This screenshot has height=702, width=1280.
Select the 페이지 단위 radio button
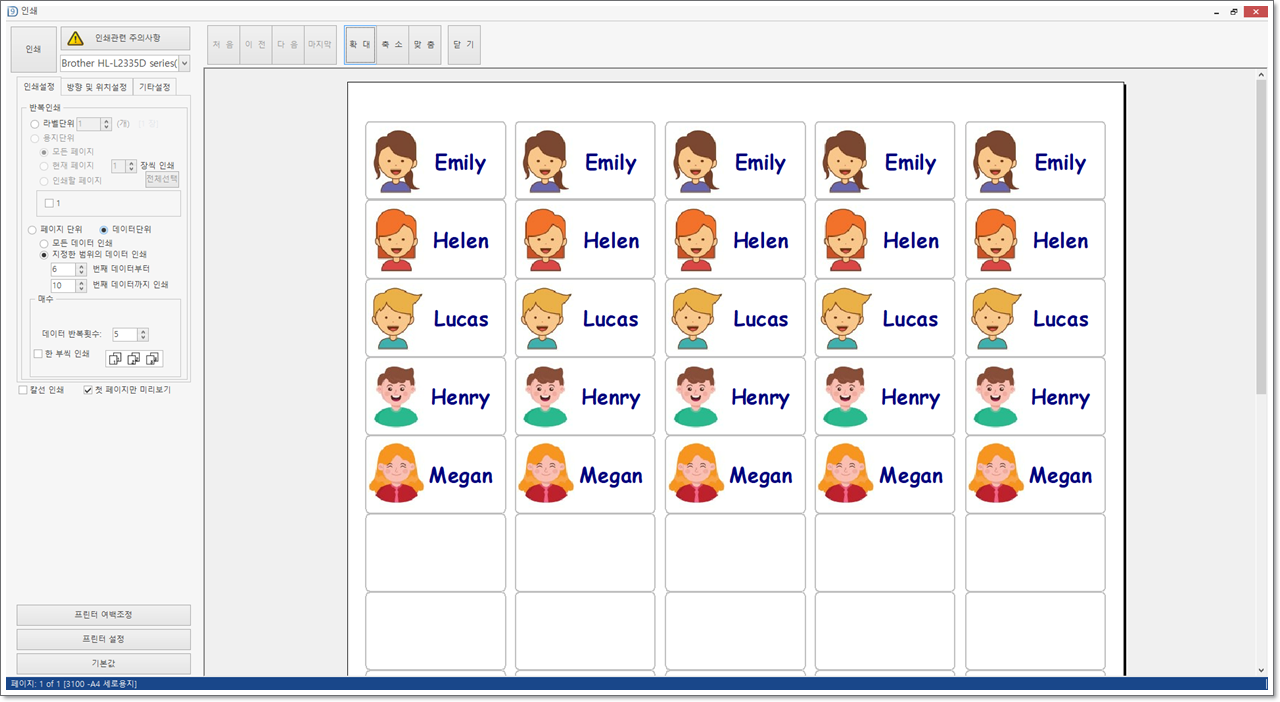tap(33, 229)
